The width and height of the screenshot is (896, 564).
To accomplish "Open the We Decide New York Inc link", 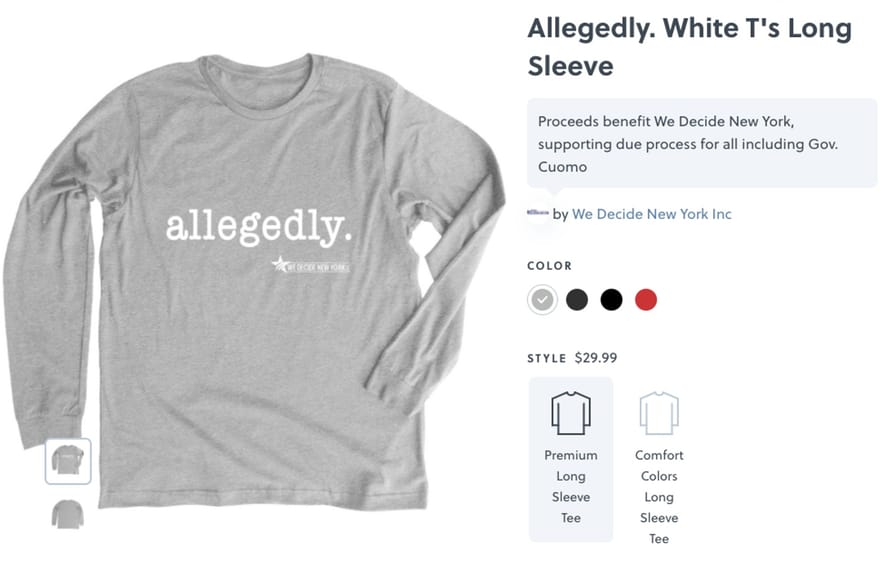I will tap(651, 214).
